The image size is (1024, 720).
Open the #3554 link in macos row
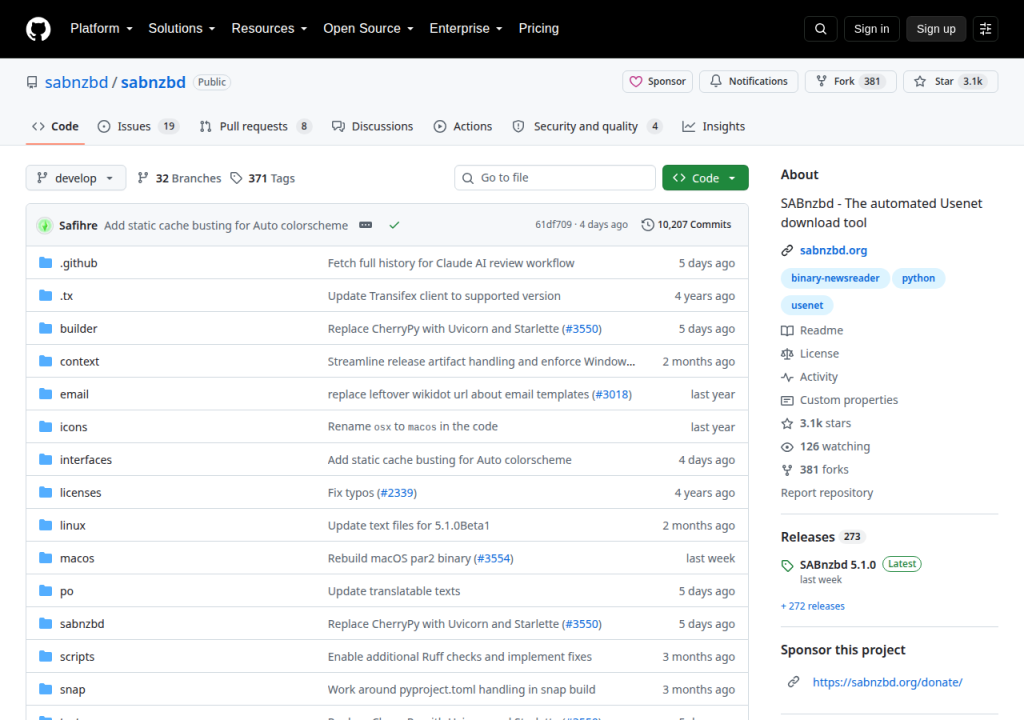click(494, 559)
